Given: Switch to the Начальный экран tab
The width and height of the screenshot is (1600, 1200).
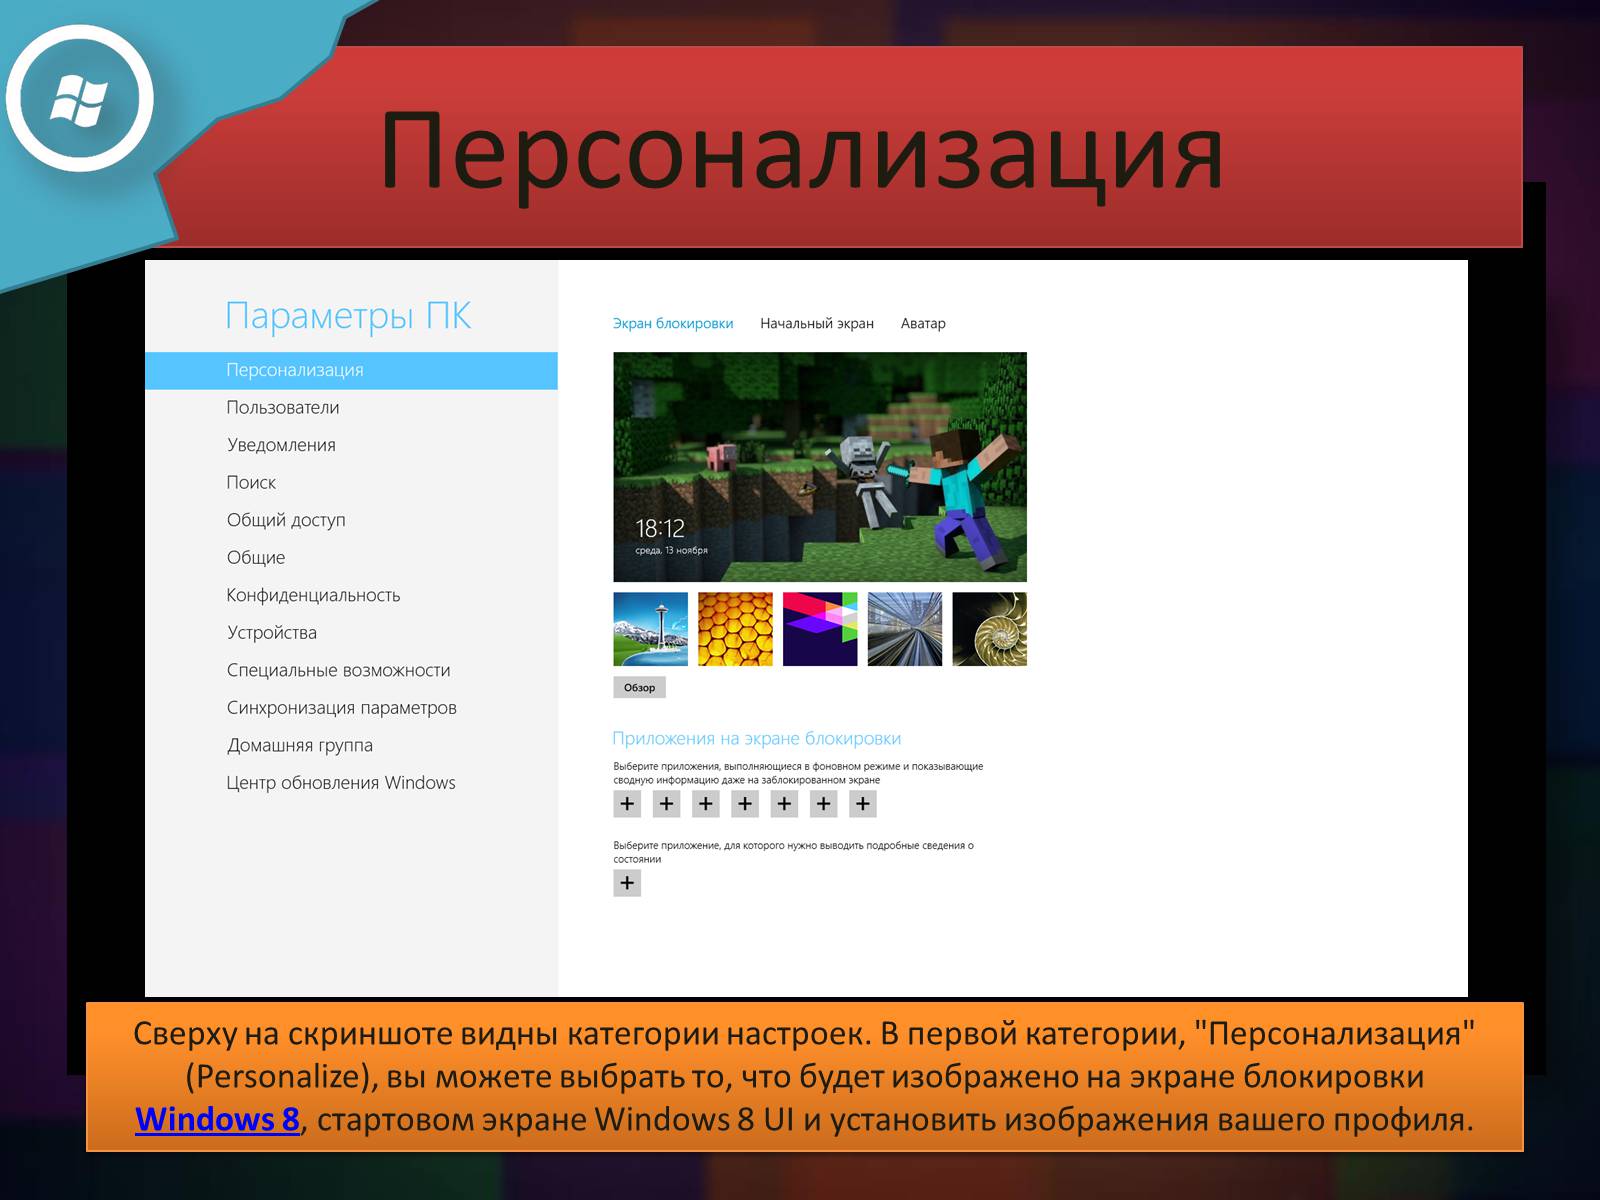Looking at the screenshot, I should (x=817, y=323).
